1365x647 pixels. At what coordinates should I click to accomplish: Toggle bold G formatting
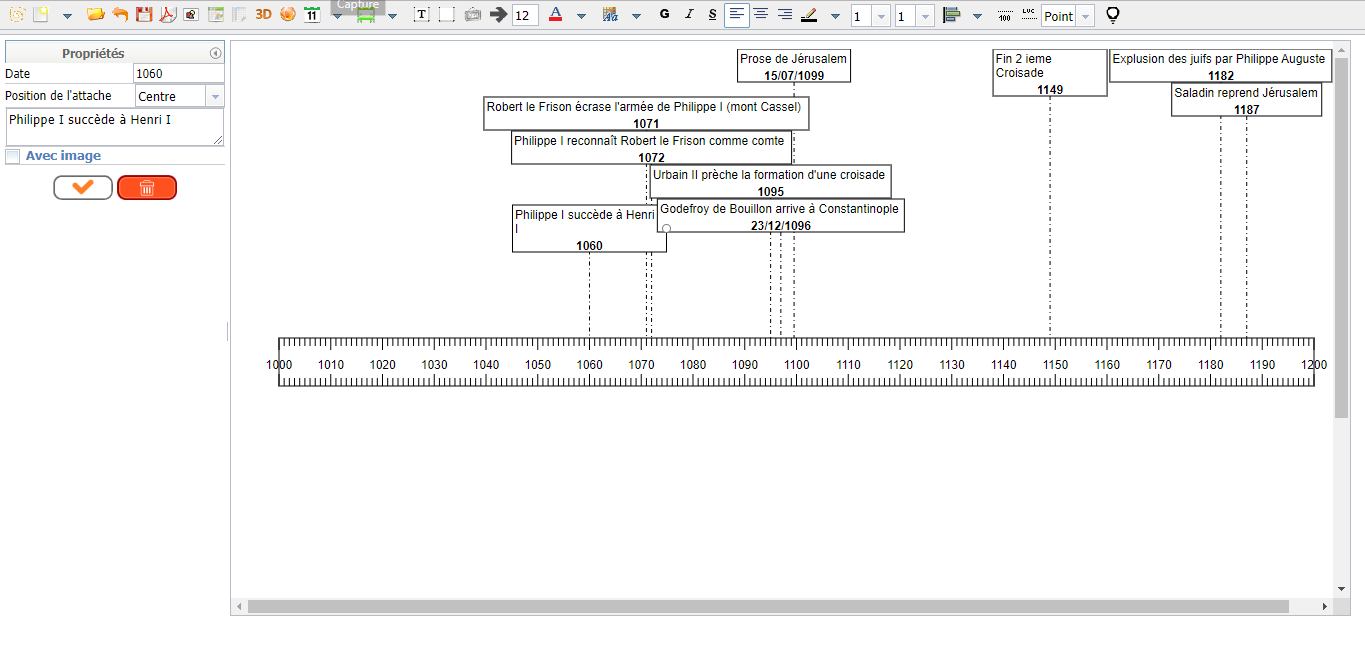(665, 15)
